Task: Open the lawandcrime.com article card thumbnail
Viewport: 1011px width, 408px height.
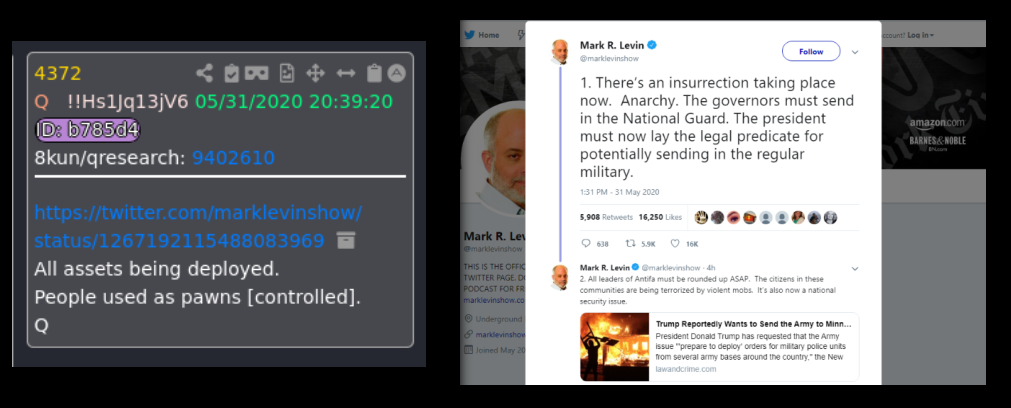Action: (x=614, y=347)
